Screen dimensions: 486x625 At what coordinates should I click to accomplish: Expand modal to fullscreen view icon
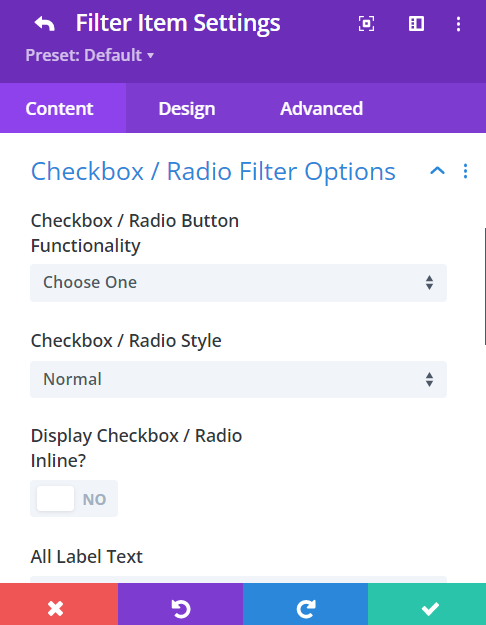coord(366,24)
